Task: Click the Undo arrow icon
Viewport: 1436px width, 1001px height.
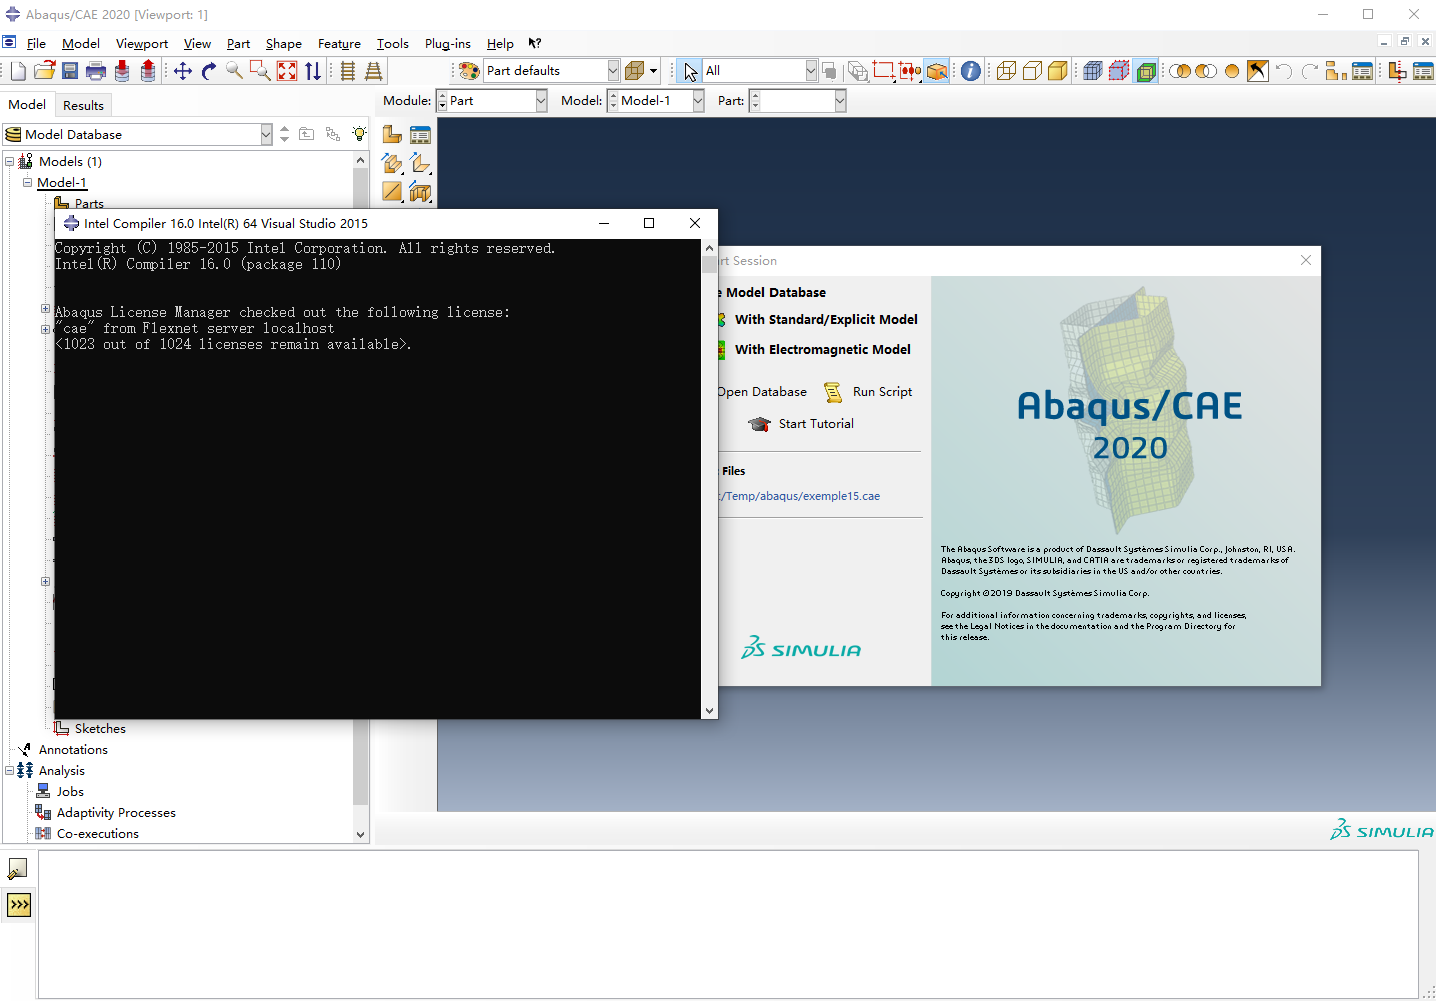Action: click(x=1284, y=71)
